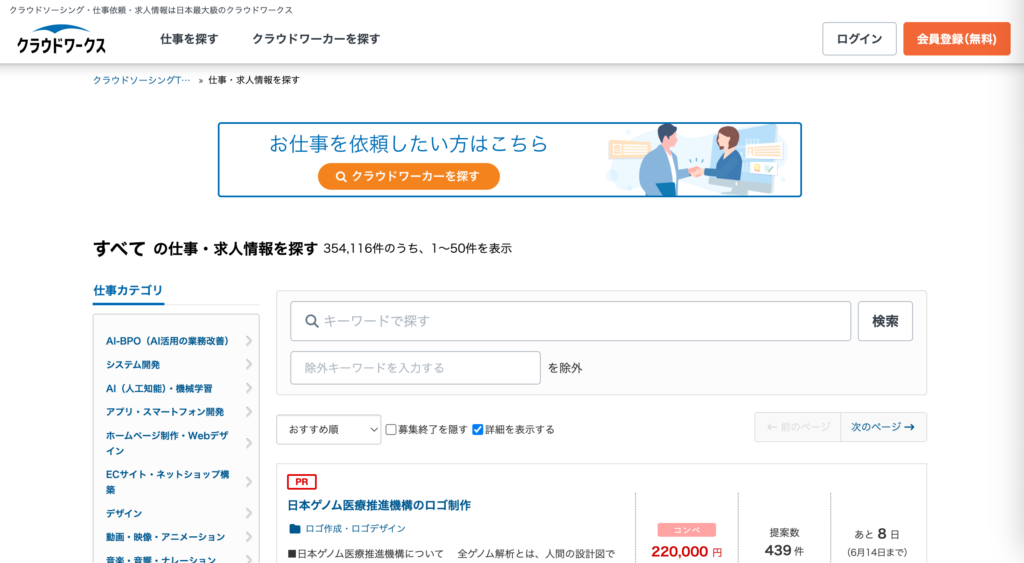Expand システム開発 category chevron
This screenshot has height=563, width=1024.
pos(249,364)
